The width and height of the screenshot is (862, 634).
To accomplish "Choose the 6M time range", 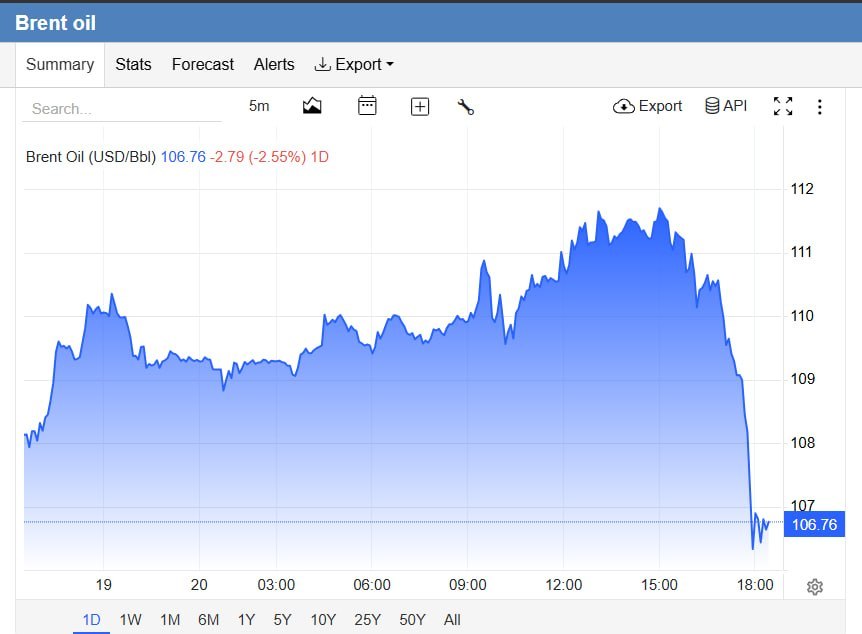I will [x=208, y=620].
